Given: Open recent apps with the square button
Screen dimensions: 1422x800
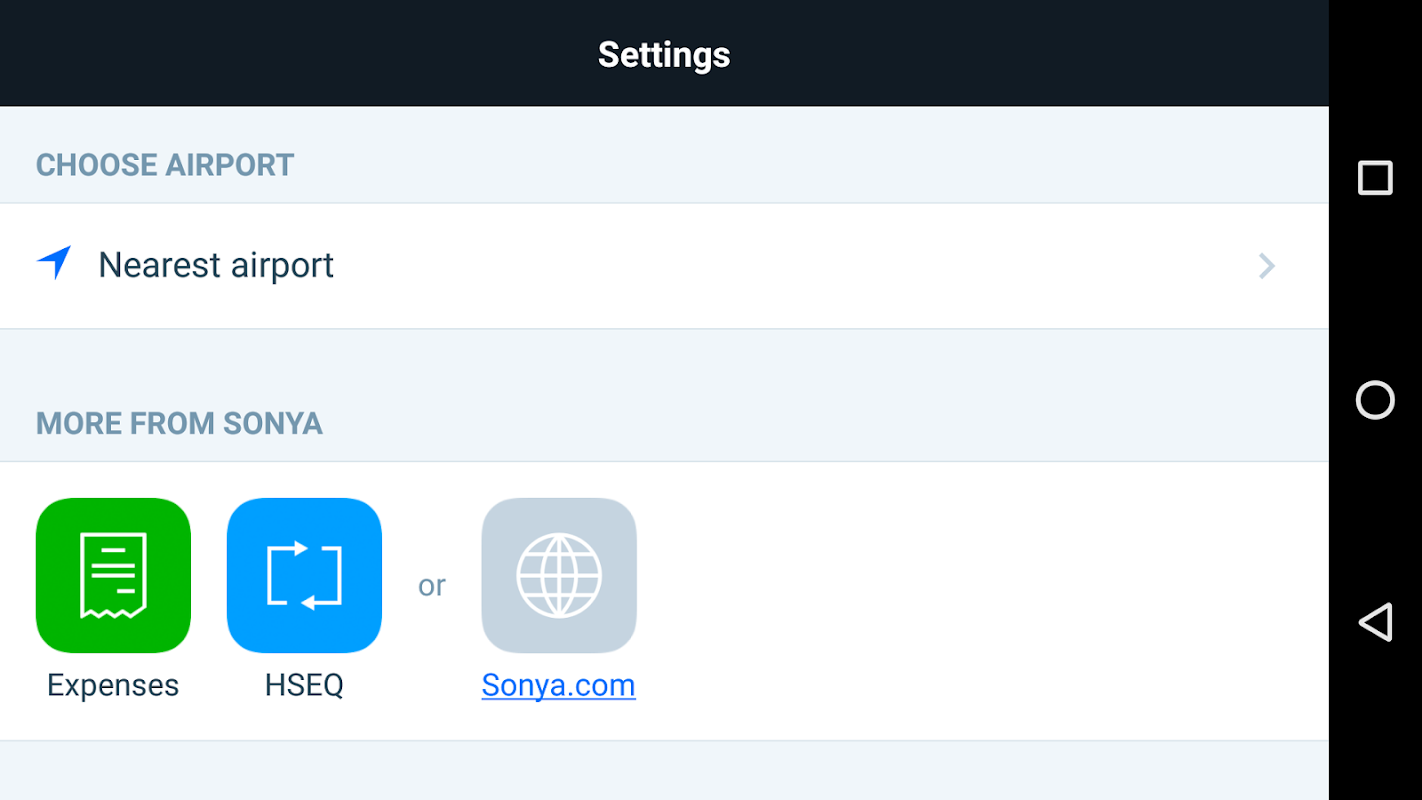Looking at the screenshot, I should pos(1375,178).
